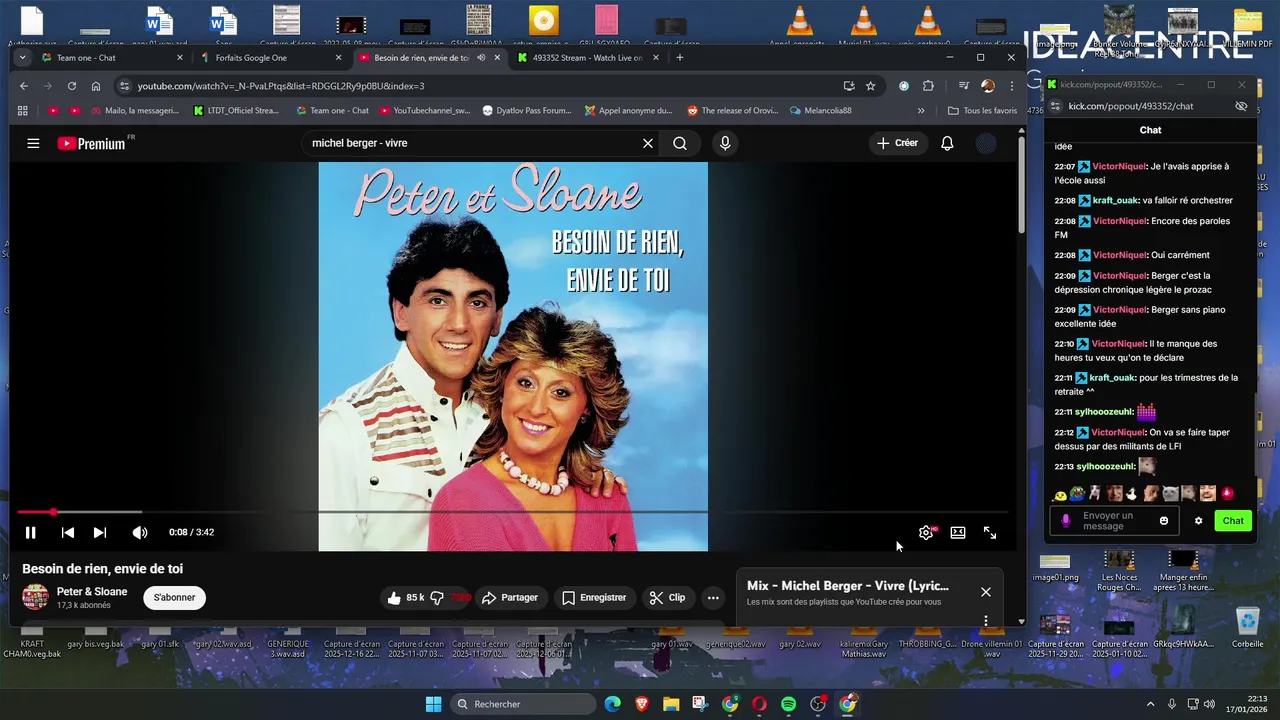1280x720 pixels.
Task: Open Chrome three-dot menu
Action: (1011, 86)
